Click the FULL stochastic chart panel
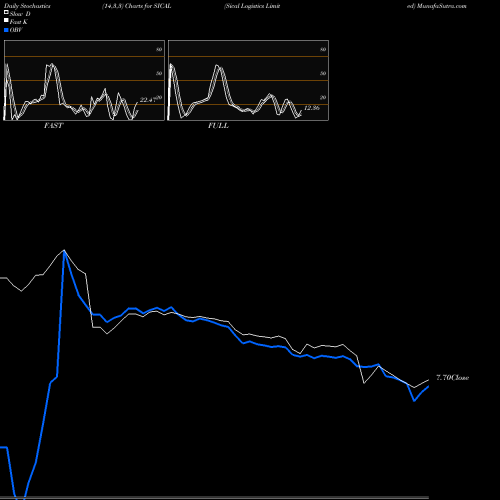Image resolution: width=500 pixels, height=500 pixels. point(248,80)
